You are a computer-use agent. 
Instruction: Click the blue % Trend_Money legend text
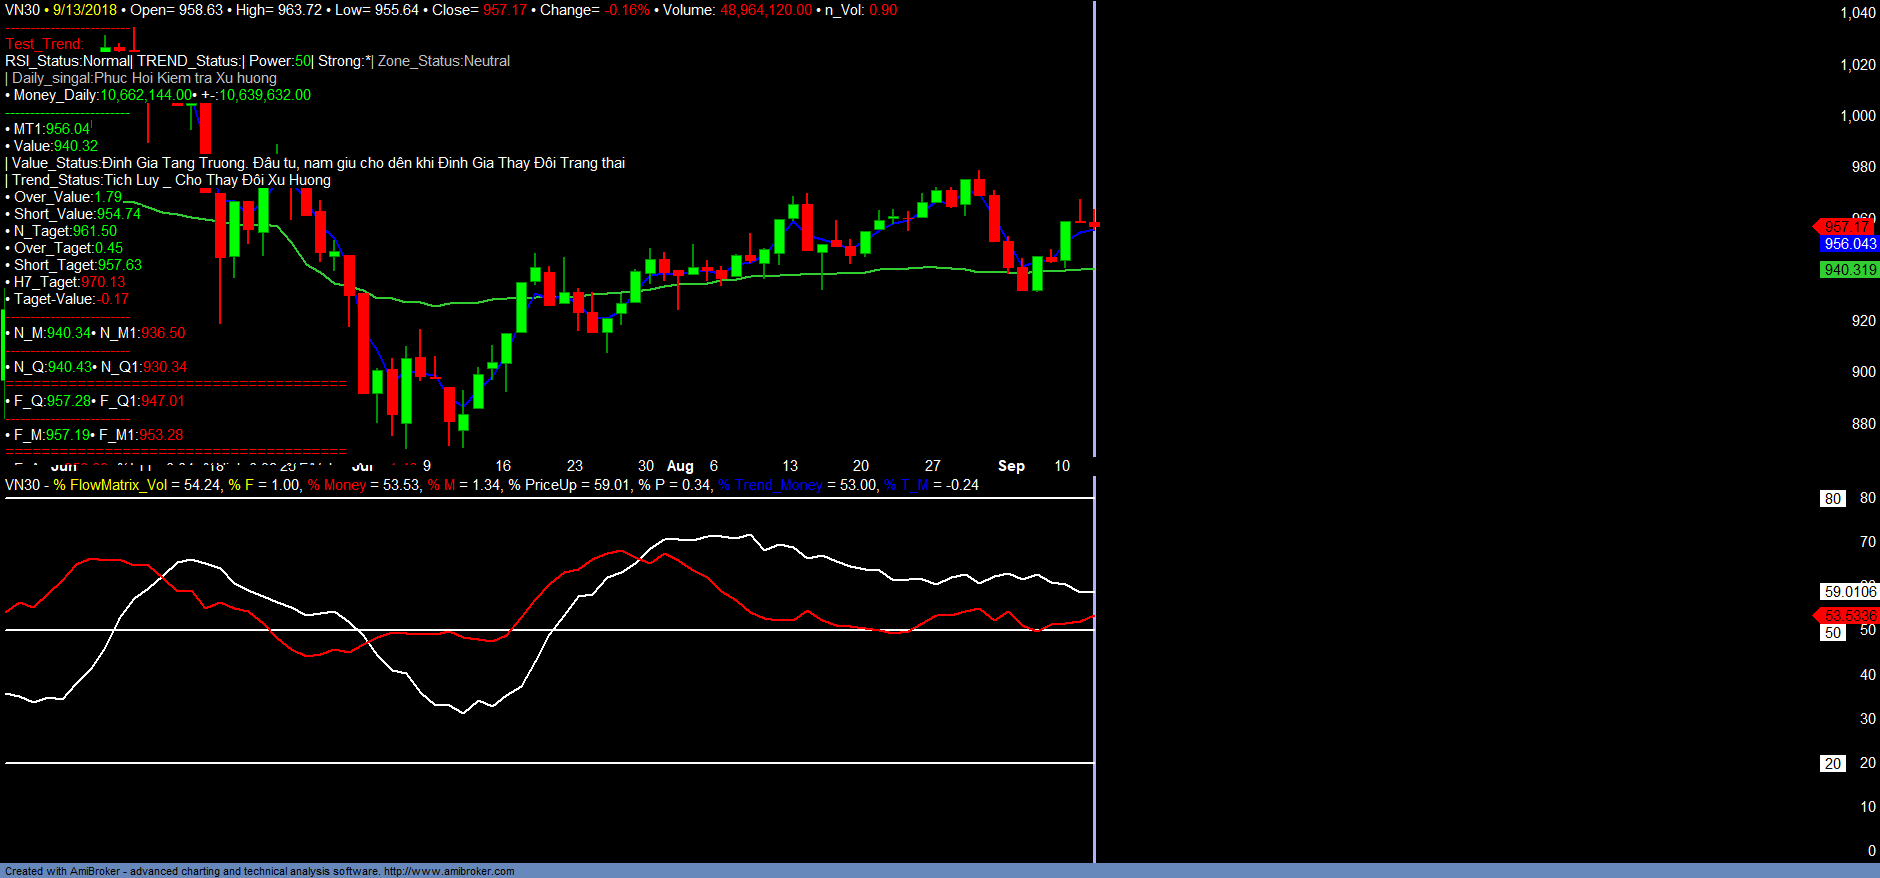[x=770, y=485]
